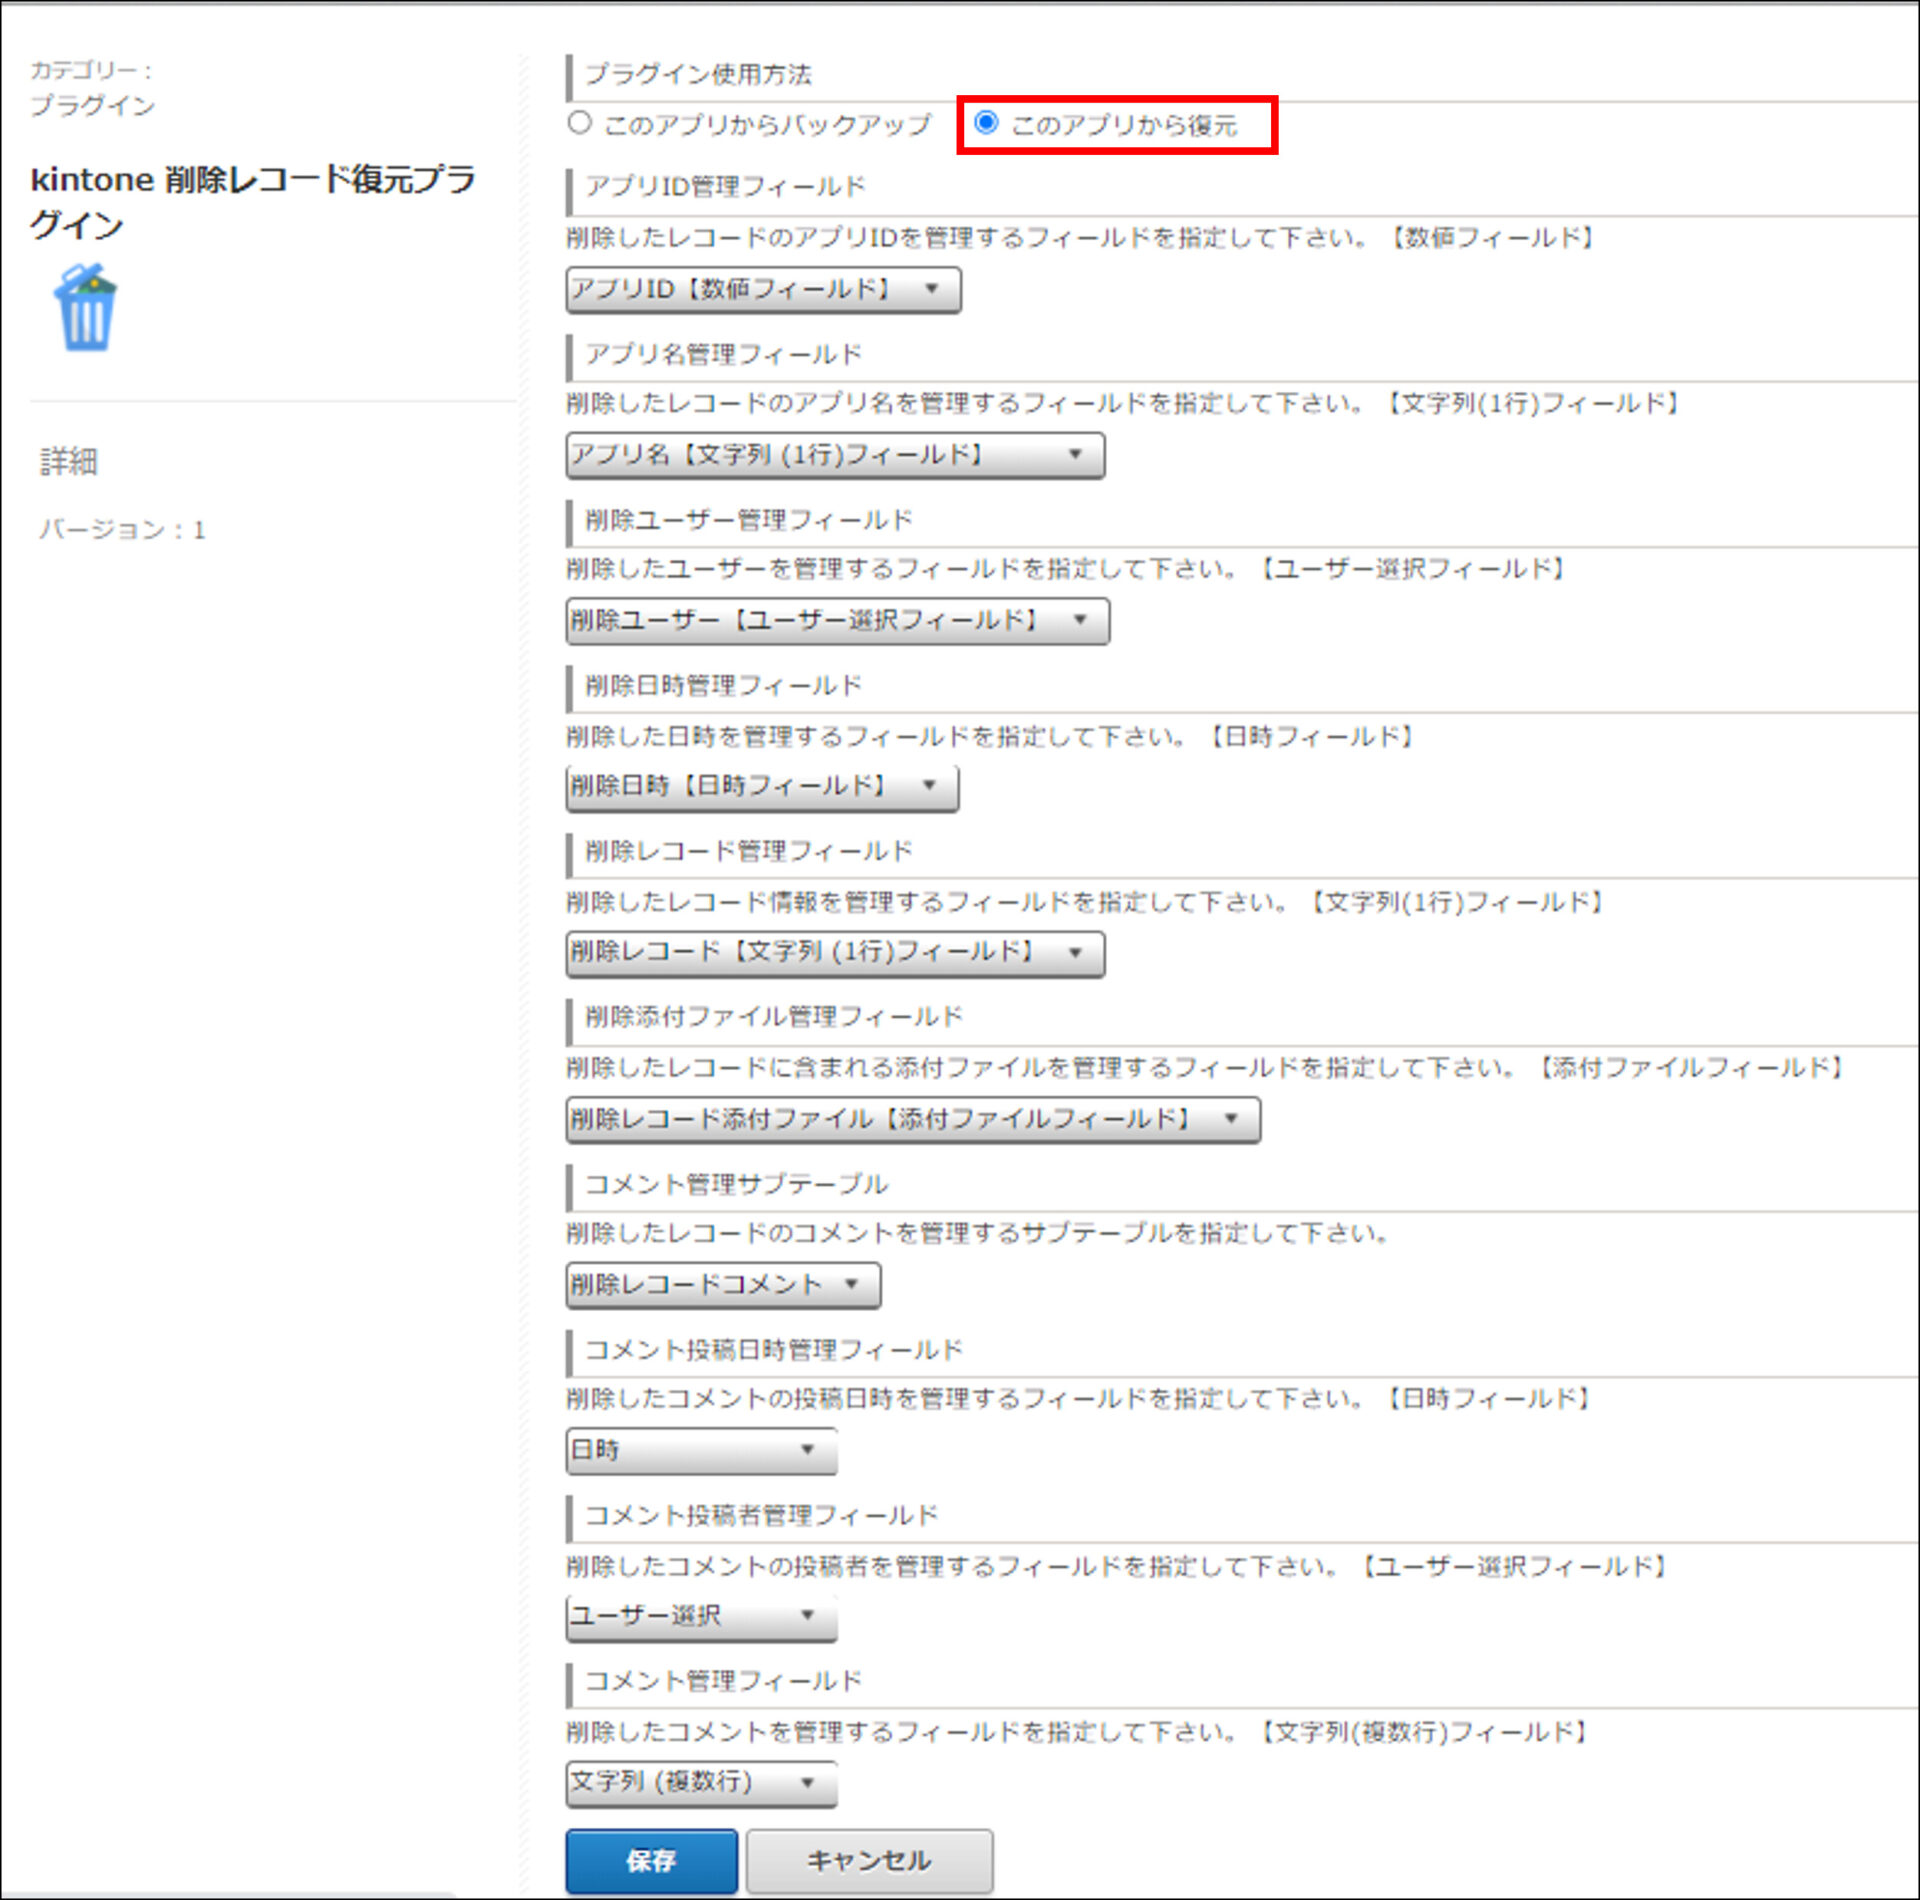Click the 削除ユーザー管理フィールド heading
The image size is (1920, 1900).
click(x=749, y=520)
